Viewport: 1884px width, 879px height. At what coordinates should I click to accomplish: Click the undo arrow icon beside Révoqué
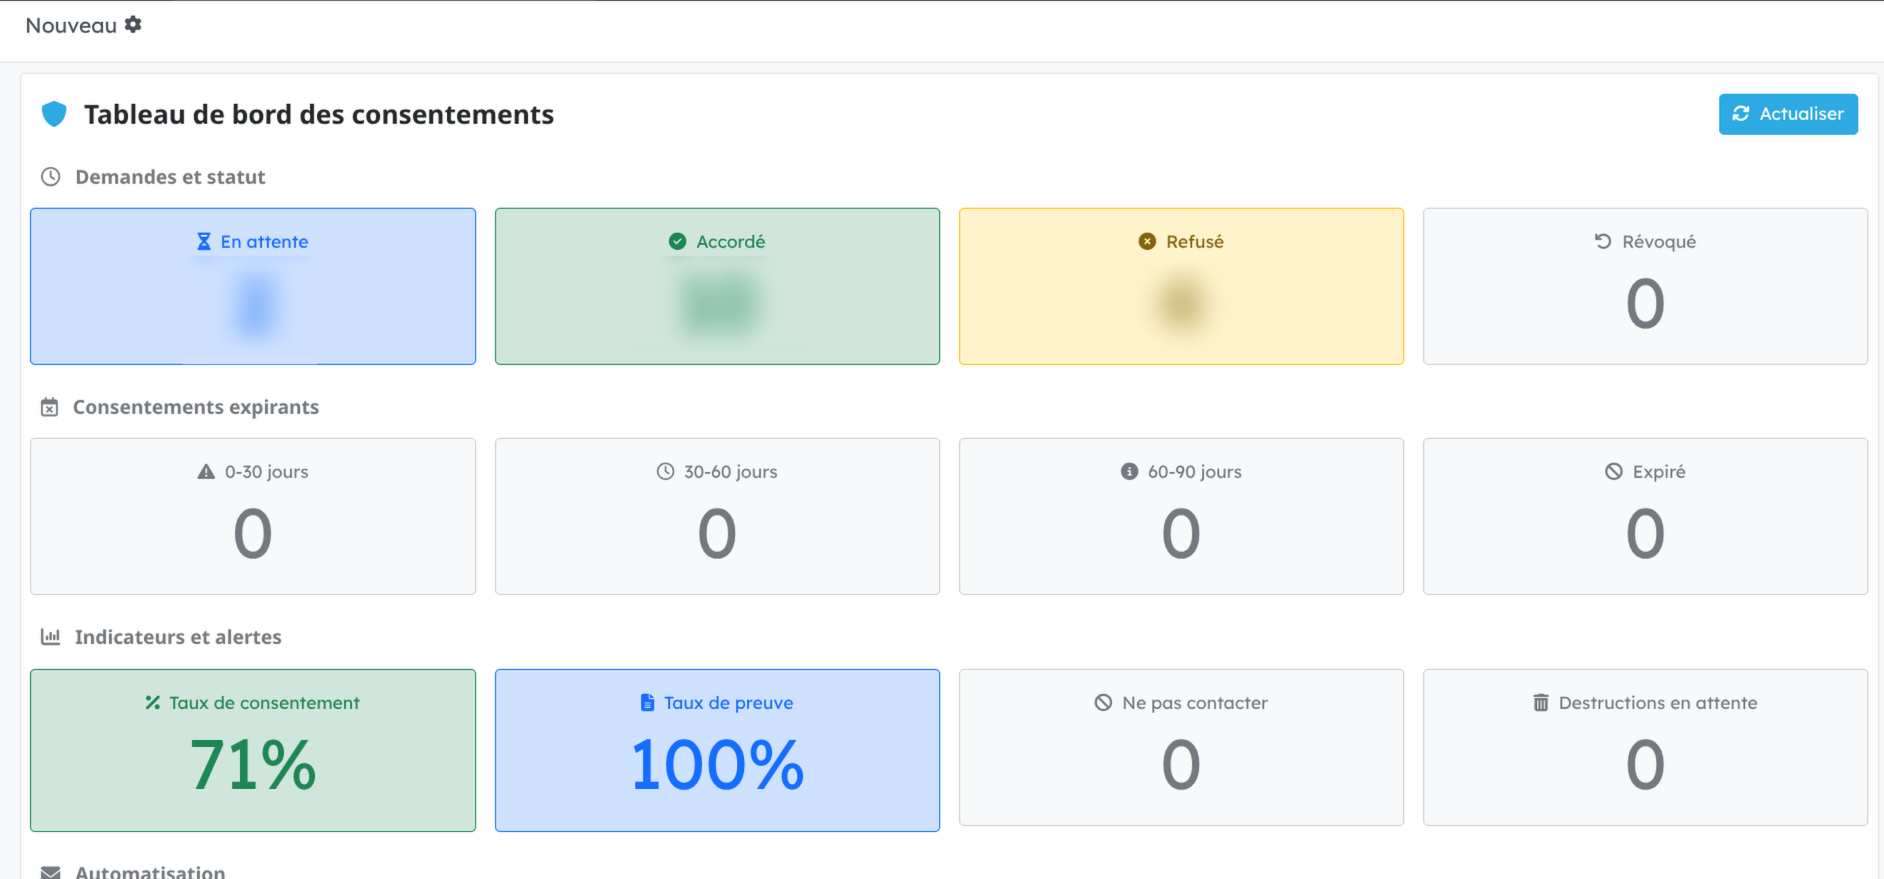coord(1603,241)
